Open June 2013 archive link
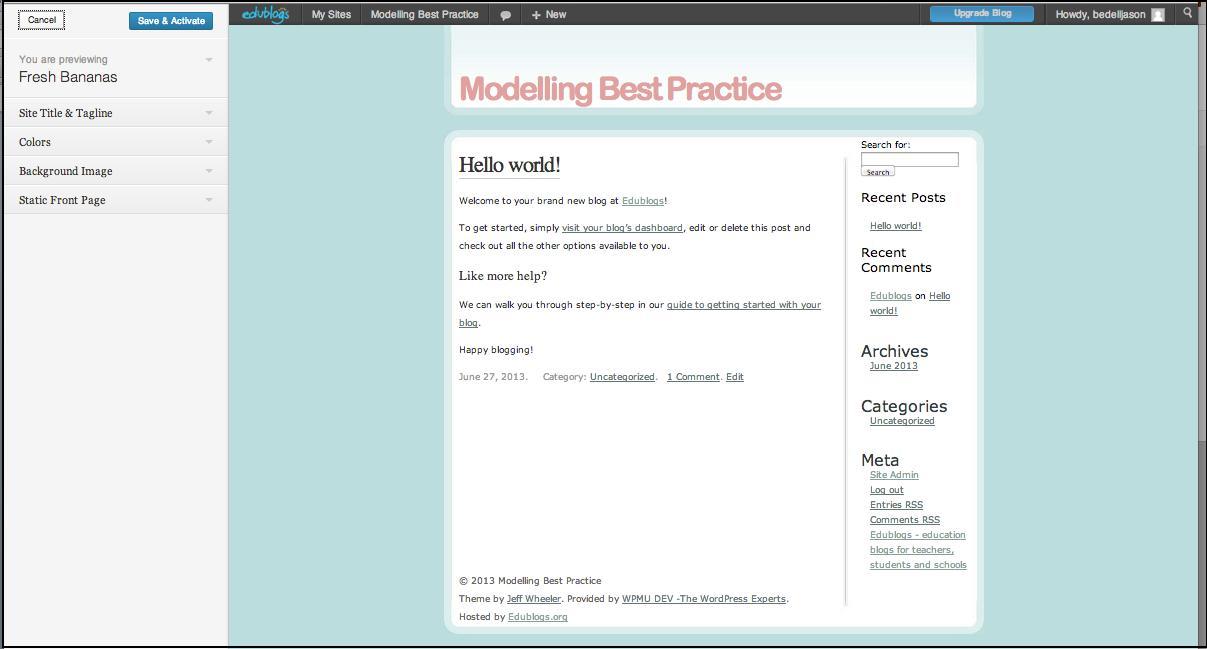 pyautogui.click(x=894, y=366)
